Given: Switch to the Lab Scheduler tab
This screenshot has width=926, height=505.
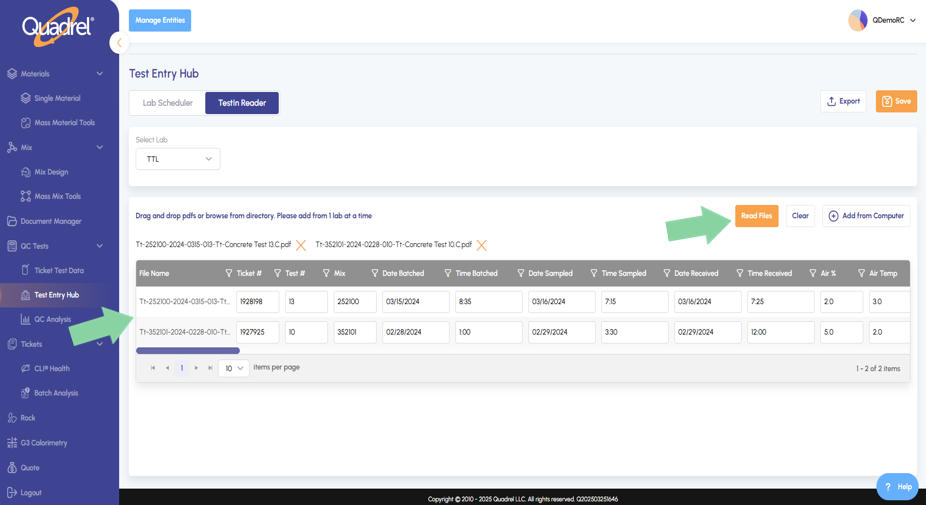Looking at the screenshot, I should coord(167,103).
